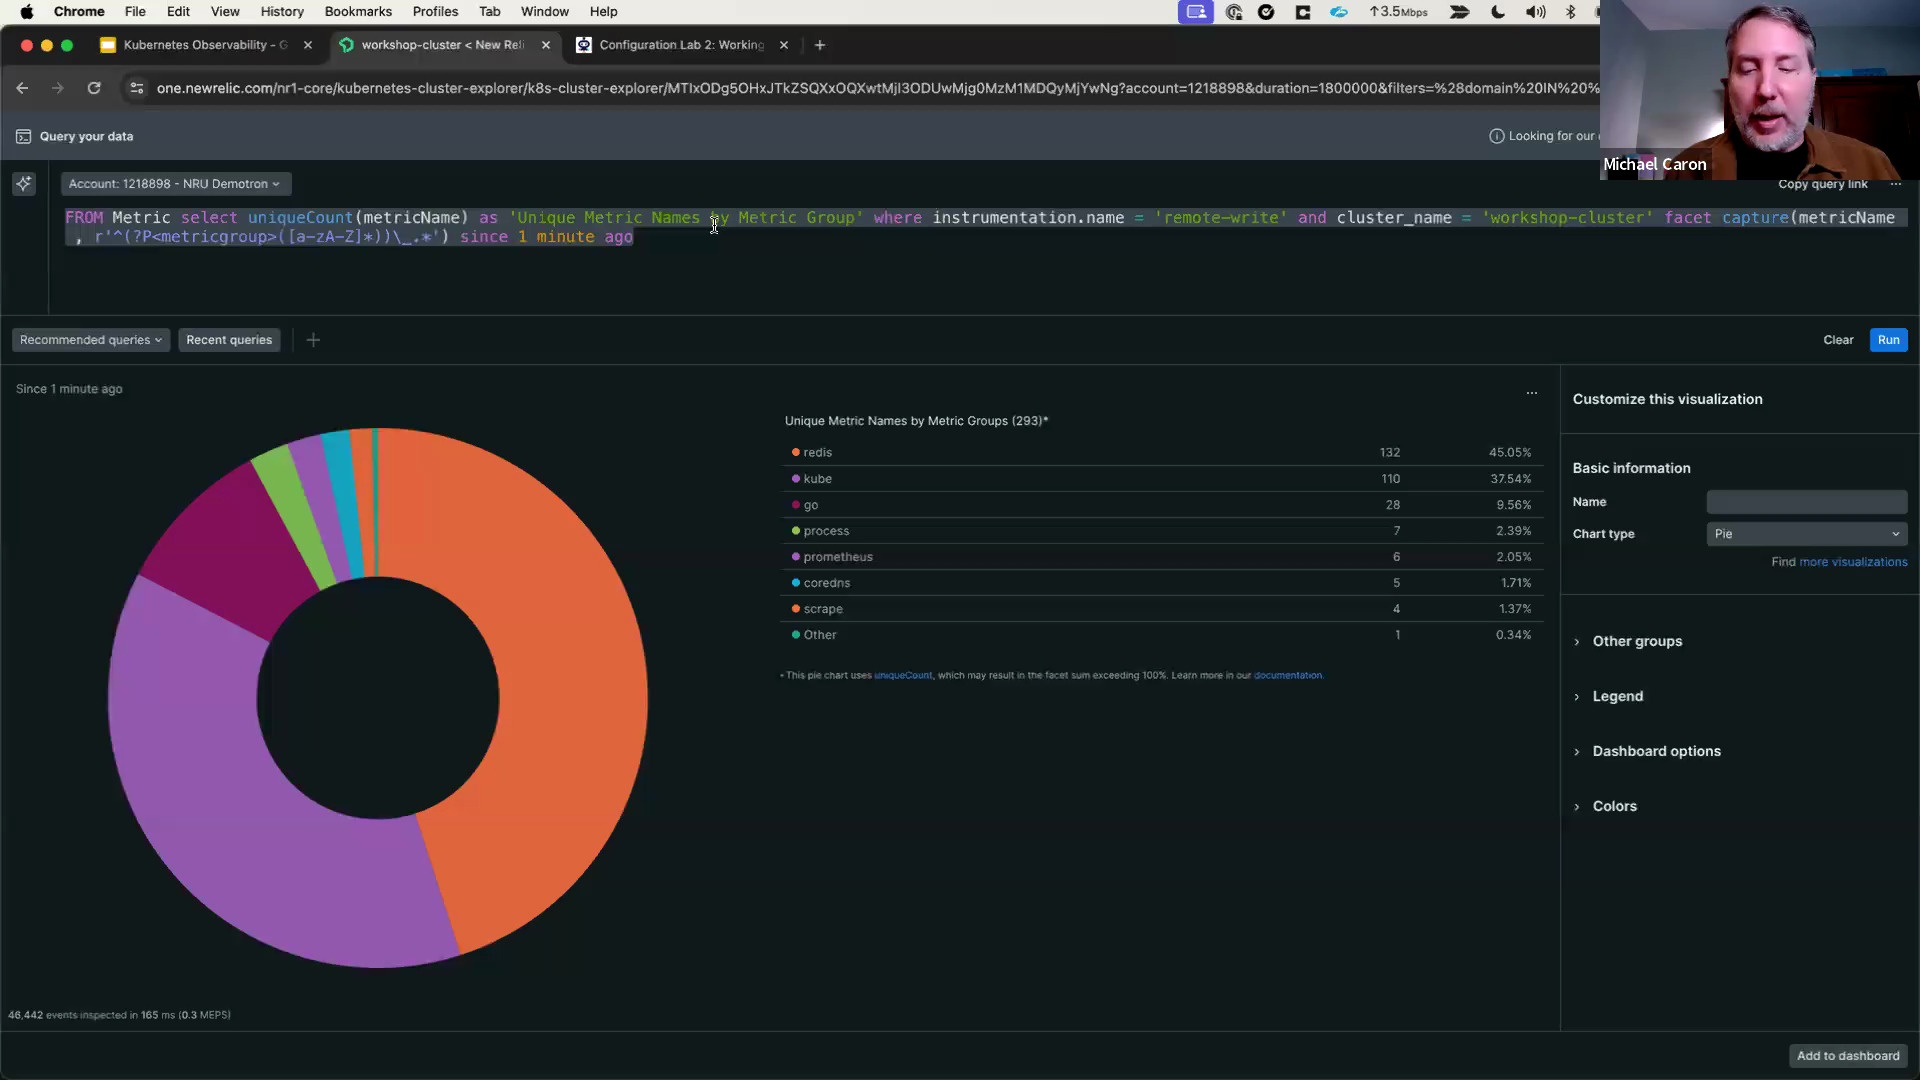
Task: Reload the current page
Action: [94, 88]
